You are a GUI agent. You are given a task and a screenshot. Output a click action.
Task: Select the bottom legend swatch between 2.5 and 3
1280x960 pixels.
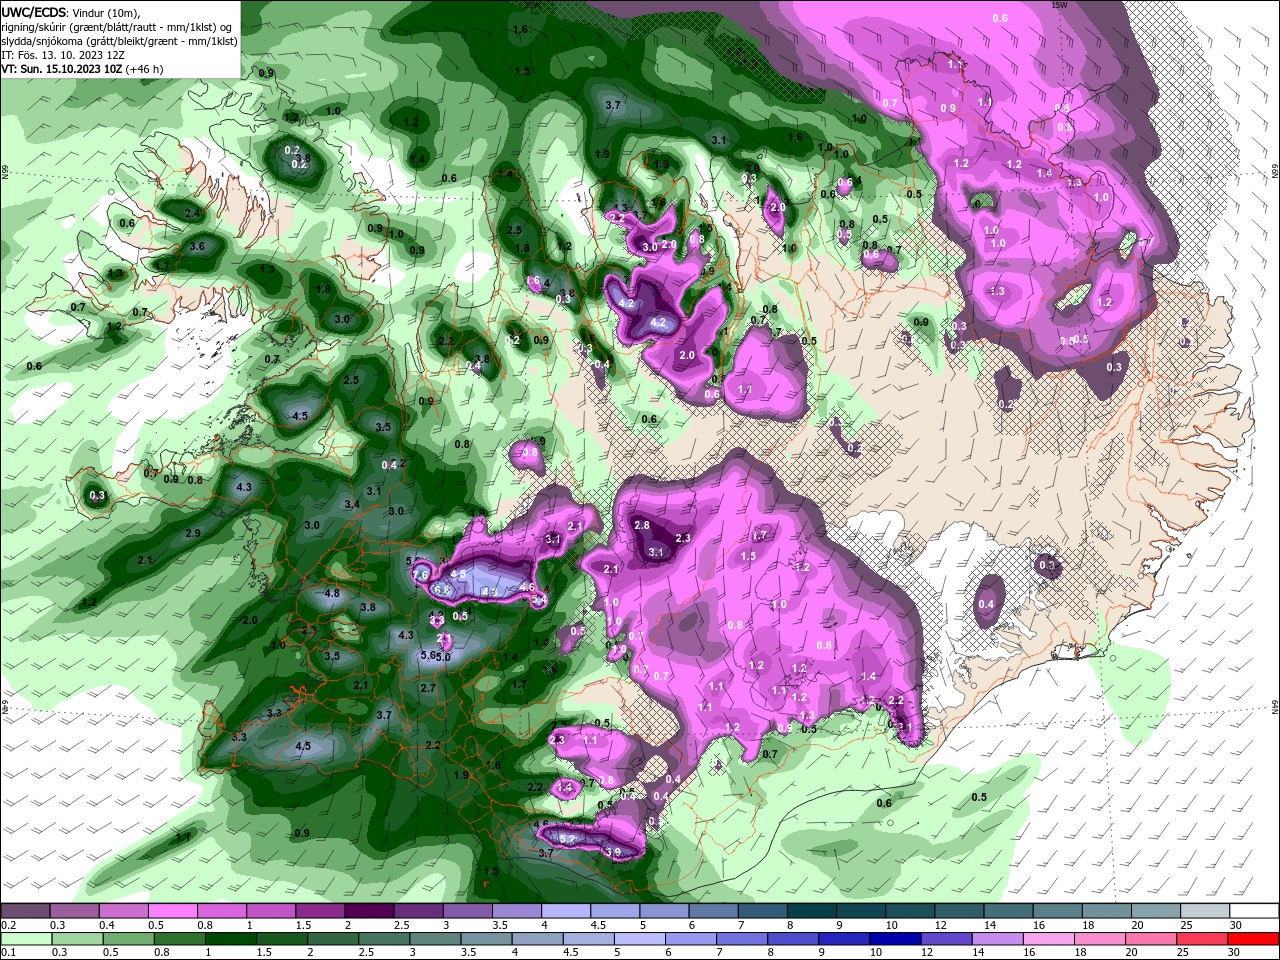[383, 939]
